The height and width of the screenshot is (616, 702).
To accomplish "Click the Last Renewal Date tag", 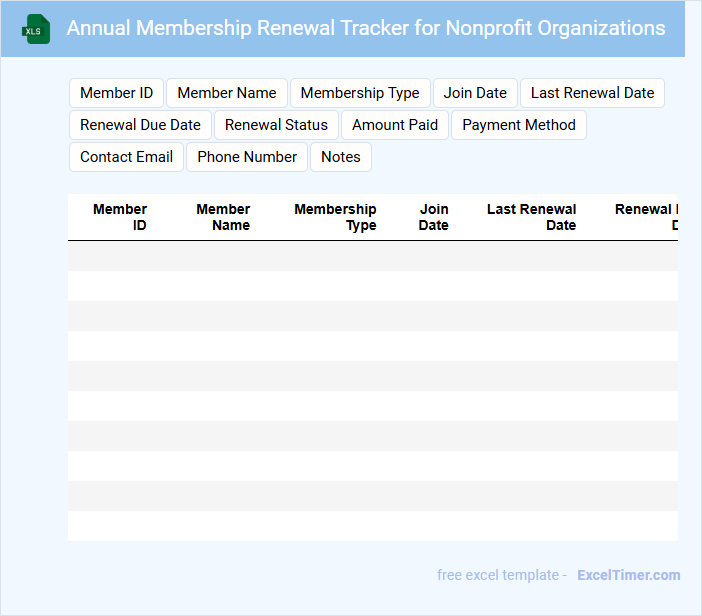I will click(592, 93).
